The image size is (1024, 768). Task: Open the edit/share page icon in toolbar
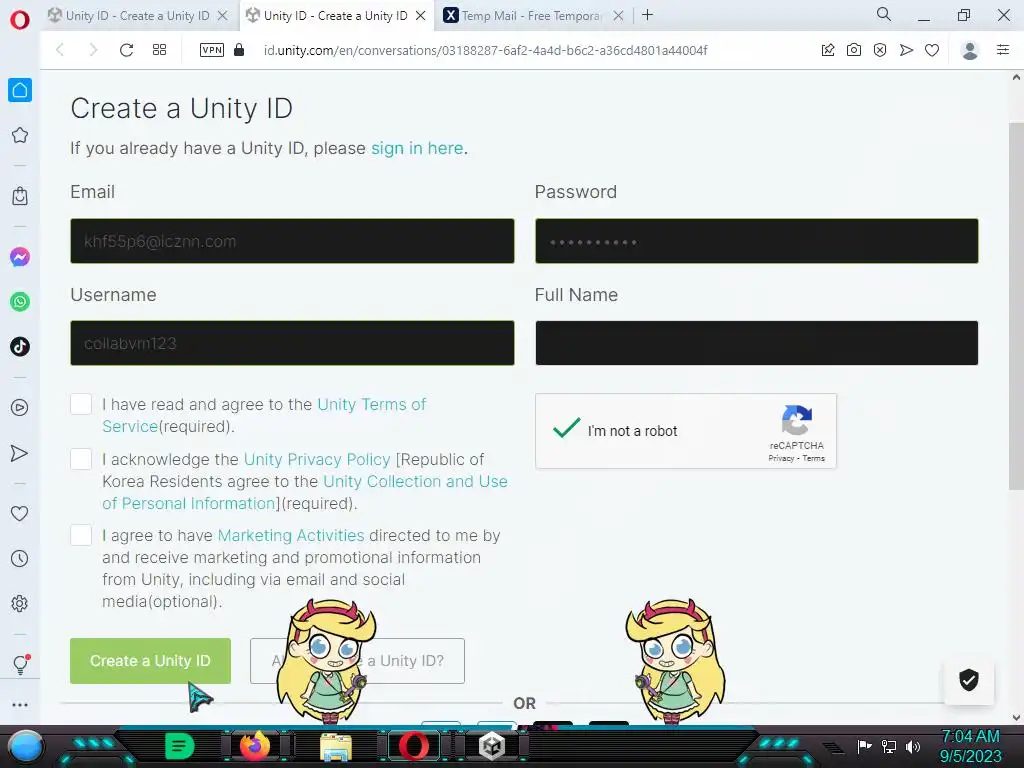pyautogui.click(x=827, y=50)
